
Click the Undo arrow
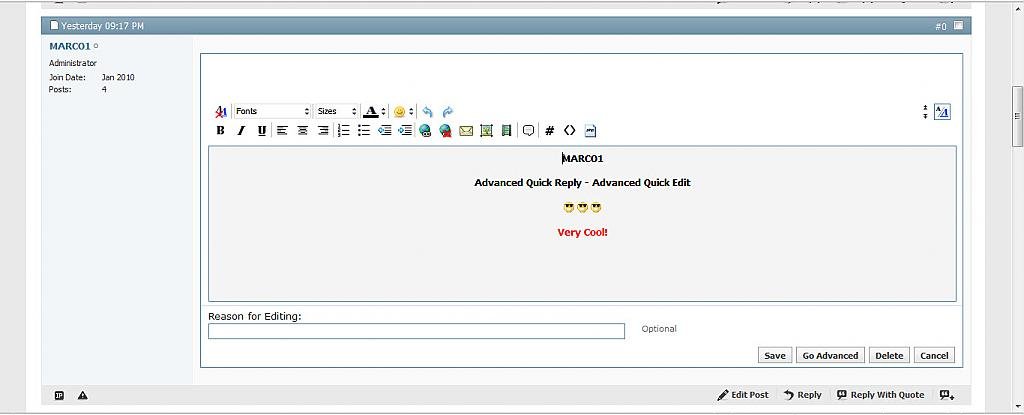click(427, 112)
